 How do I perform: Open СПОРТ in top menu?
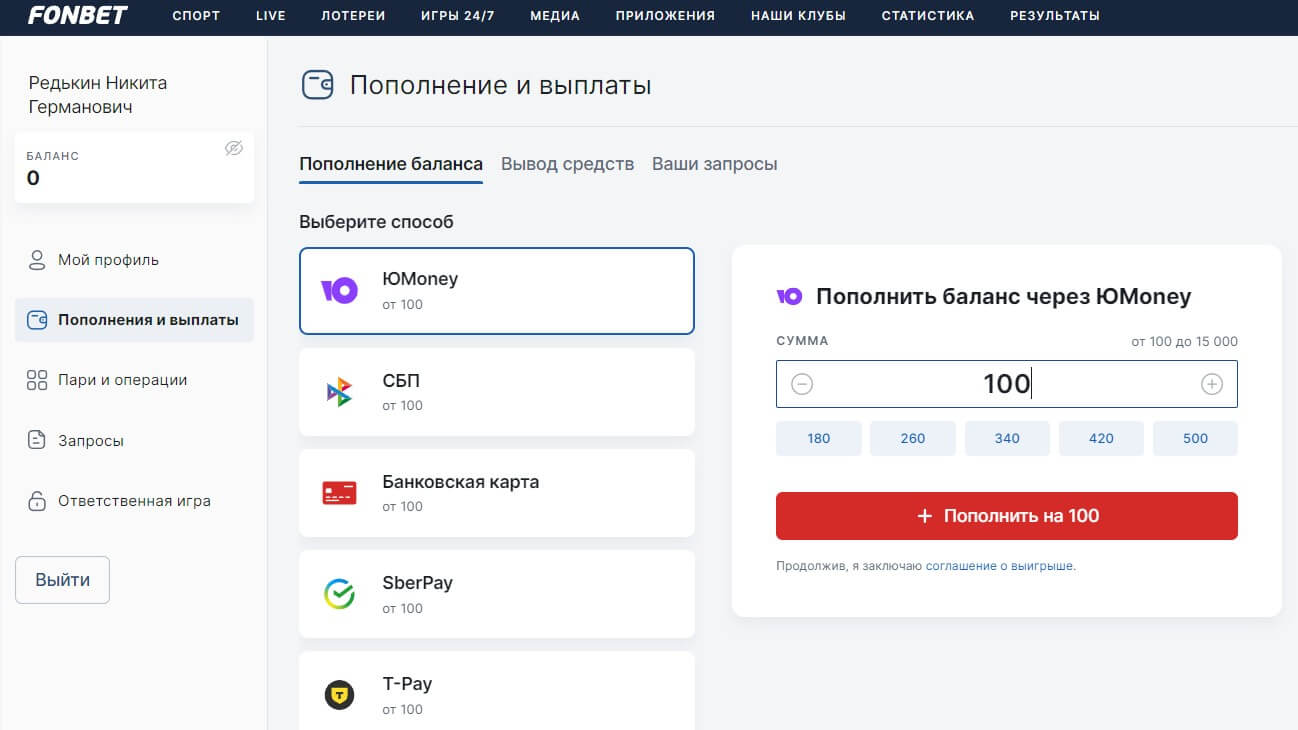coord(196,16)
